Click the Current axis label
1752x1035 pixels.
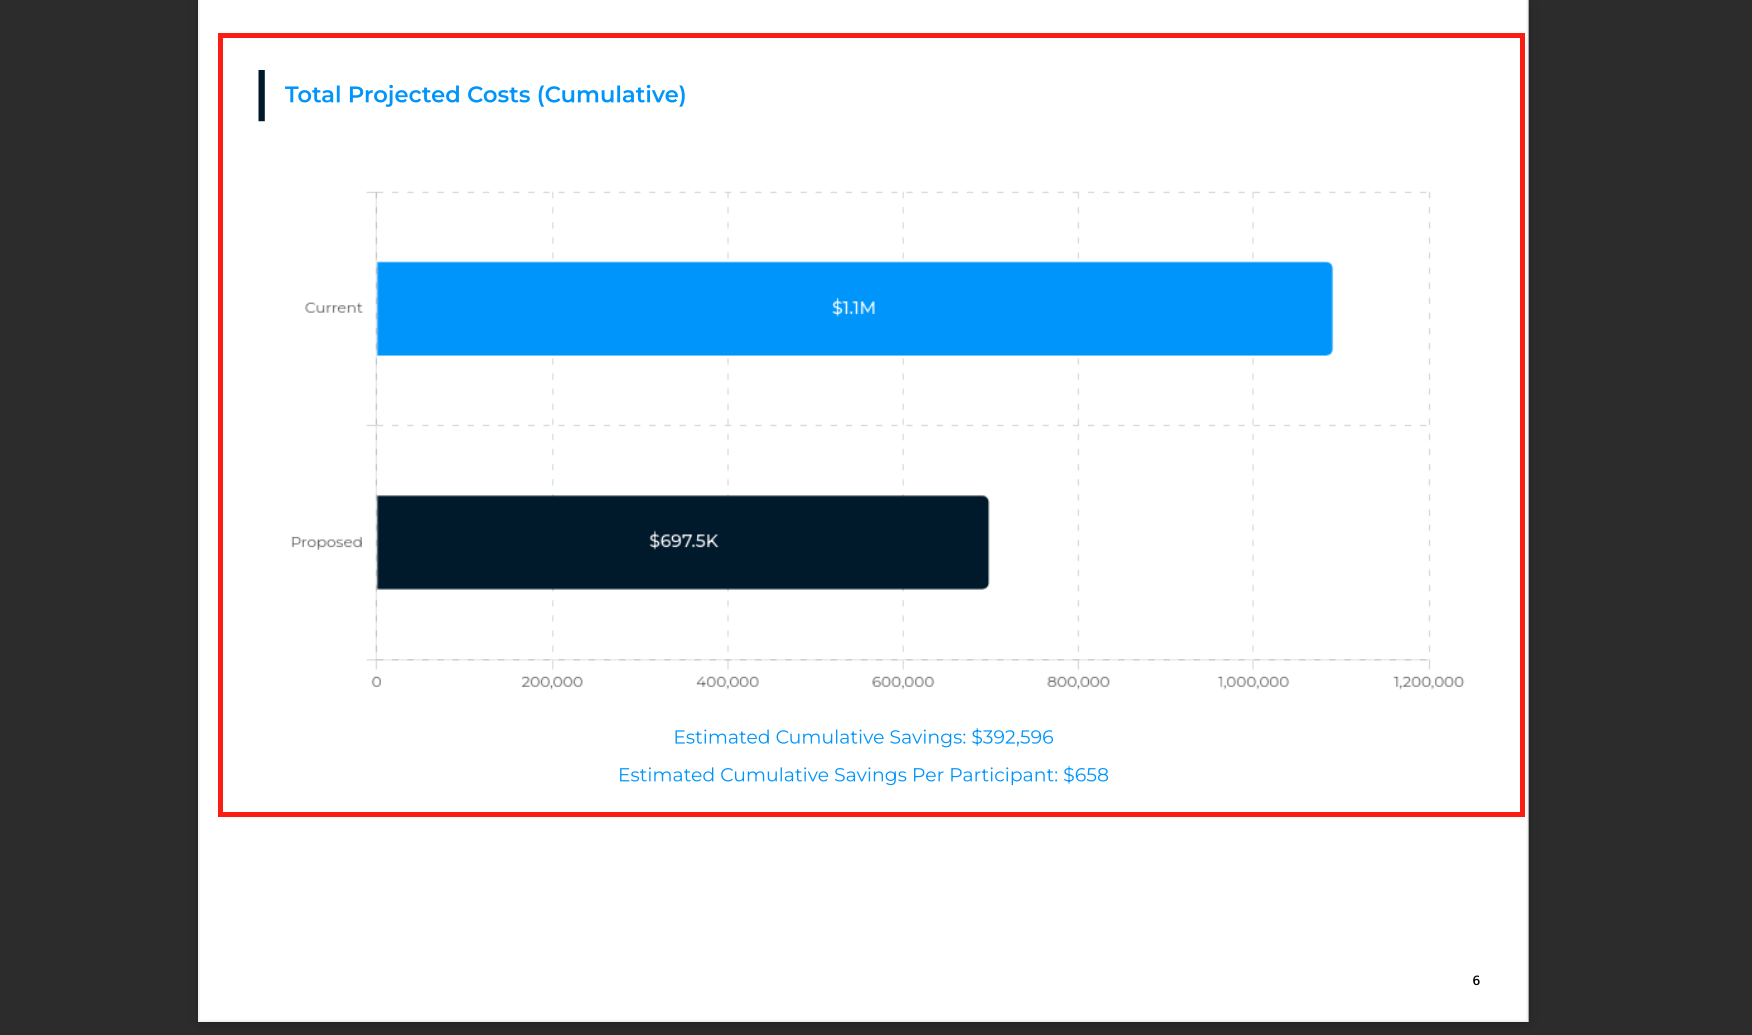(x=333, y=308)
